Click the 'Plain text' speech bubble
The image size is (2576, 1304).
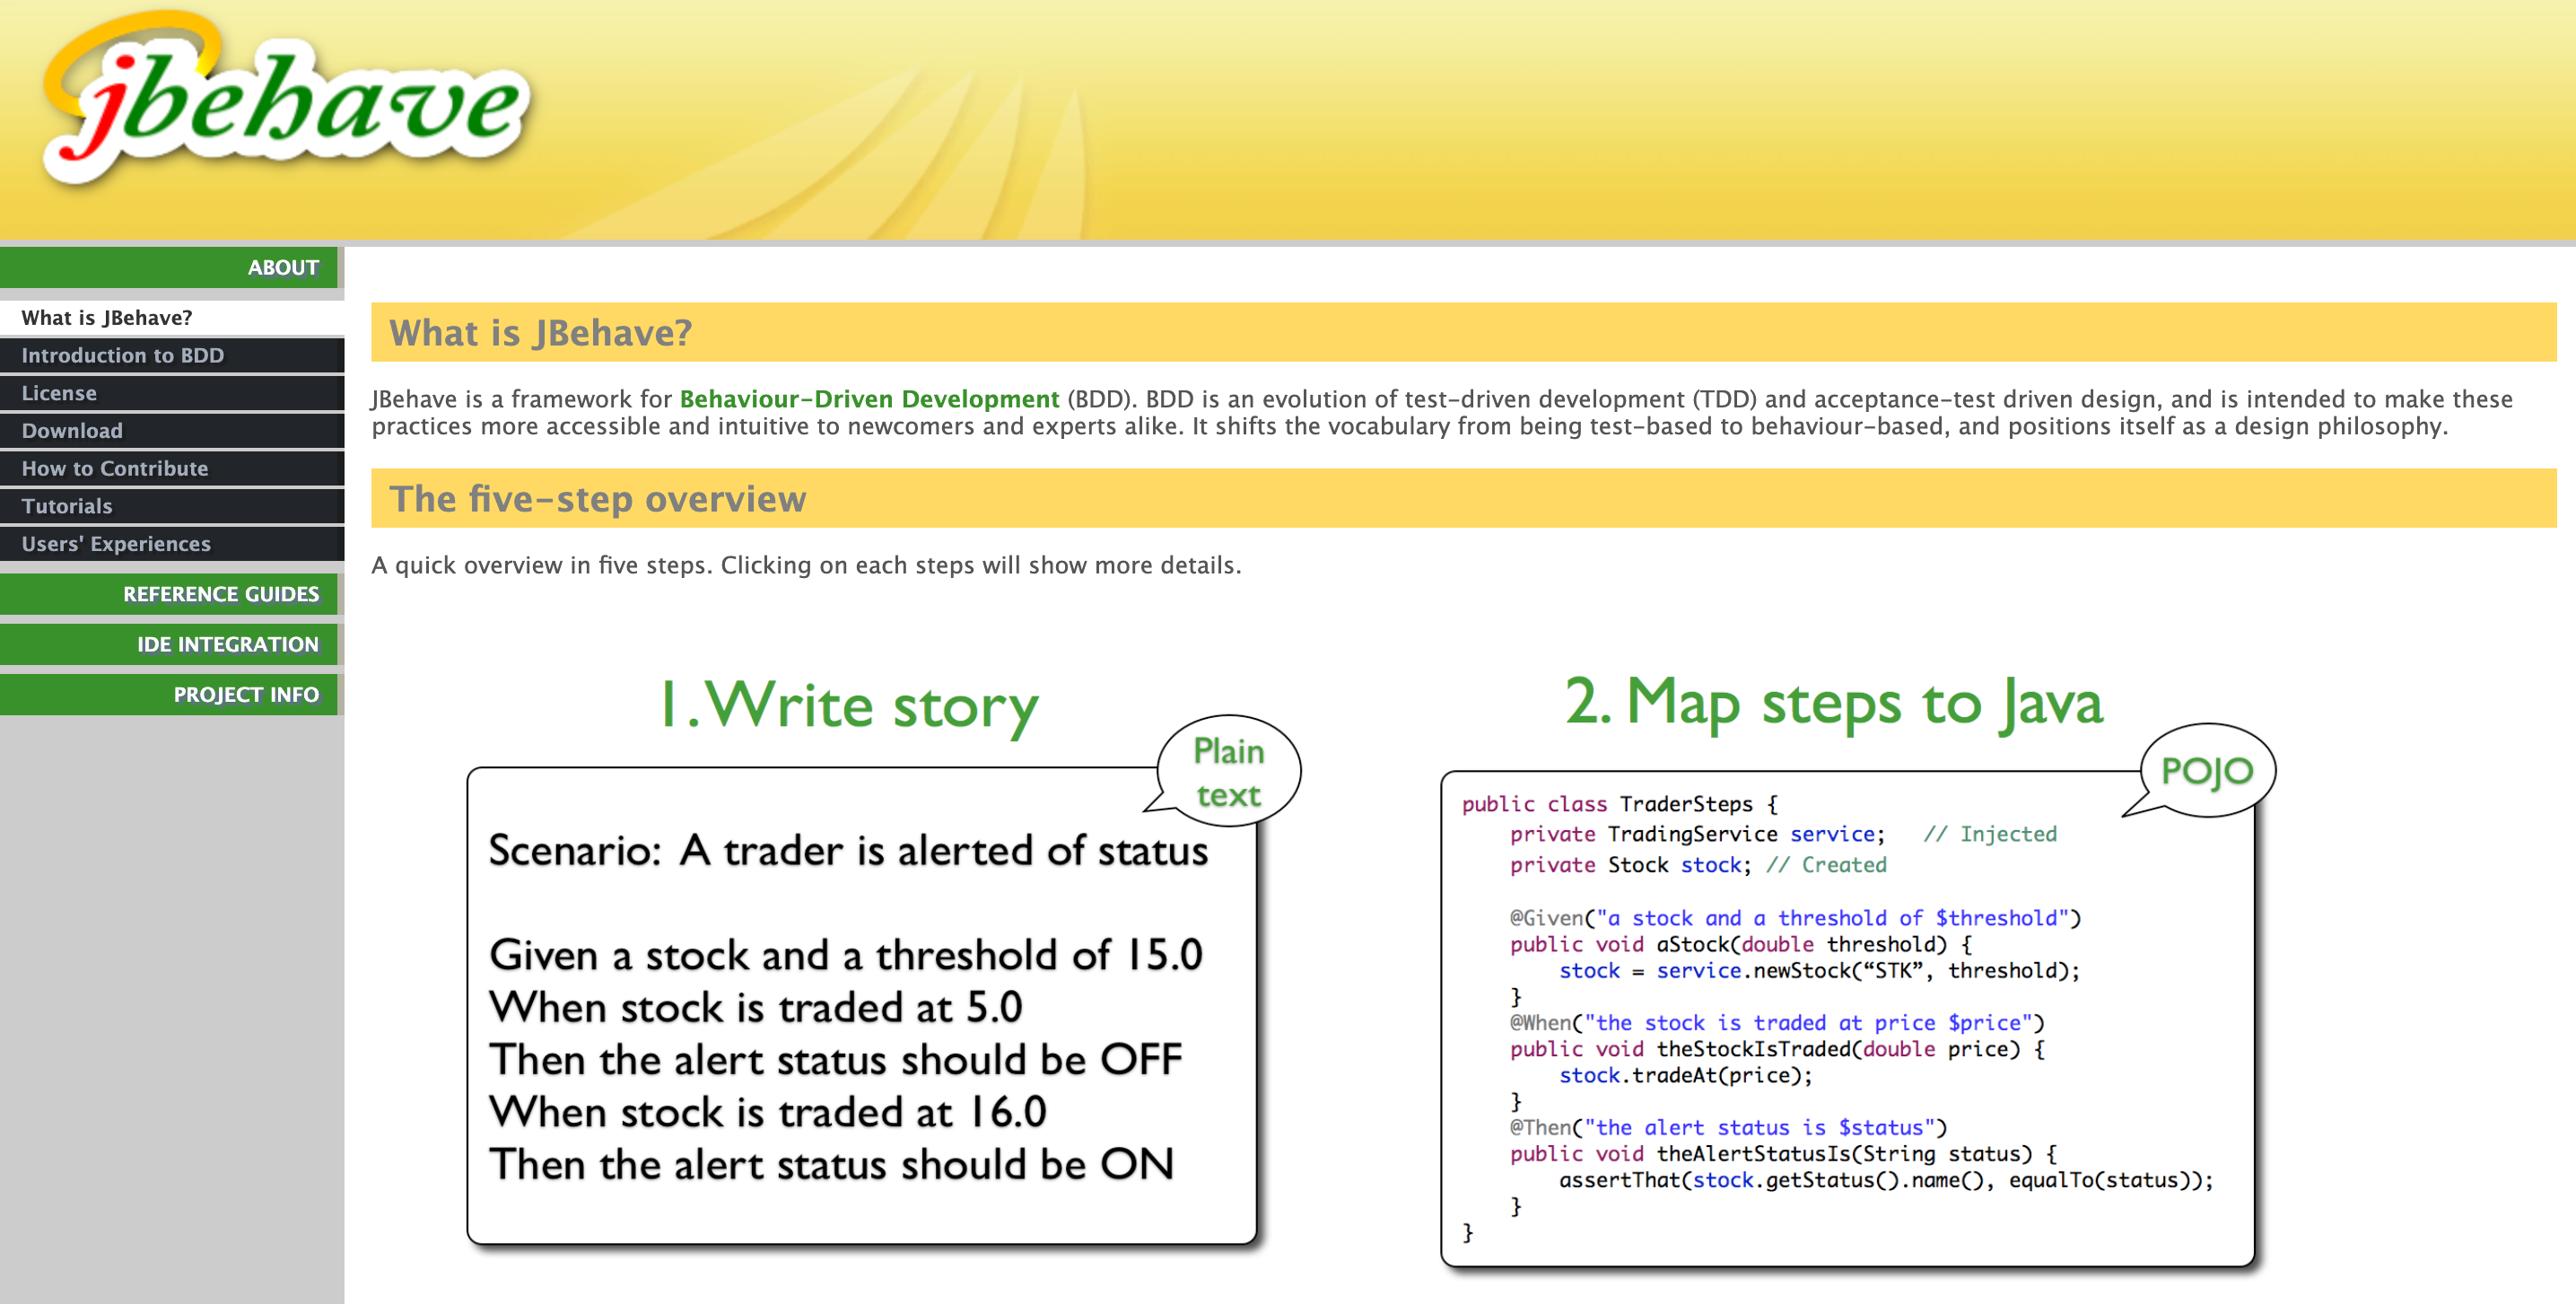pyautogui.click(x=1228, y=772)
